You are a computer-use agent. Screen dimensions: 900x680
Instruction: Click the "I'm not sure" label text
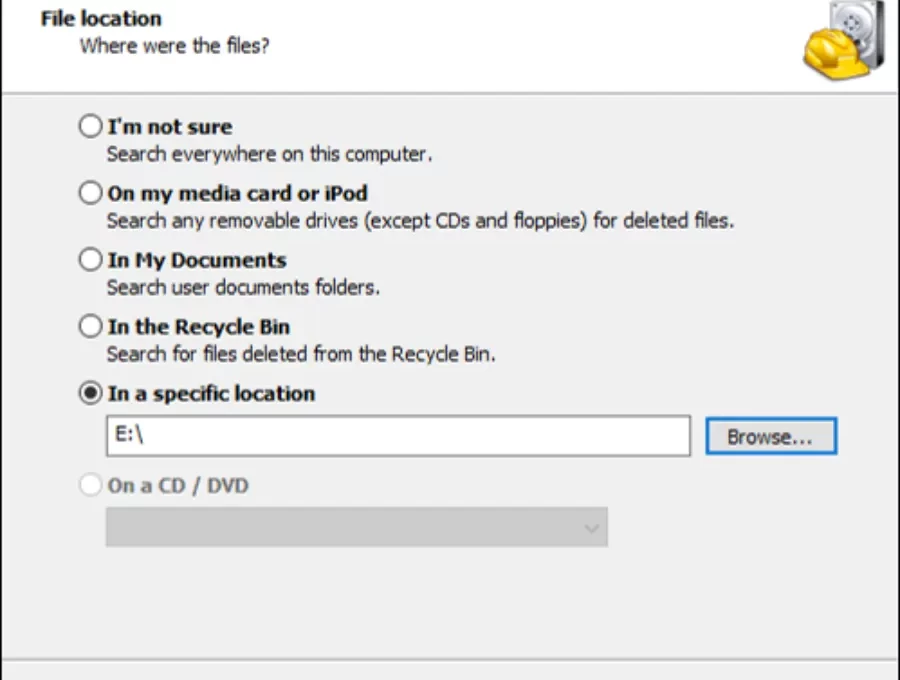[170, 127]
